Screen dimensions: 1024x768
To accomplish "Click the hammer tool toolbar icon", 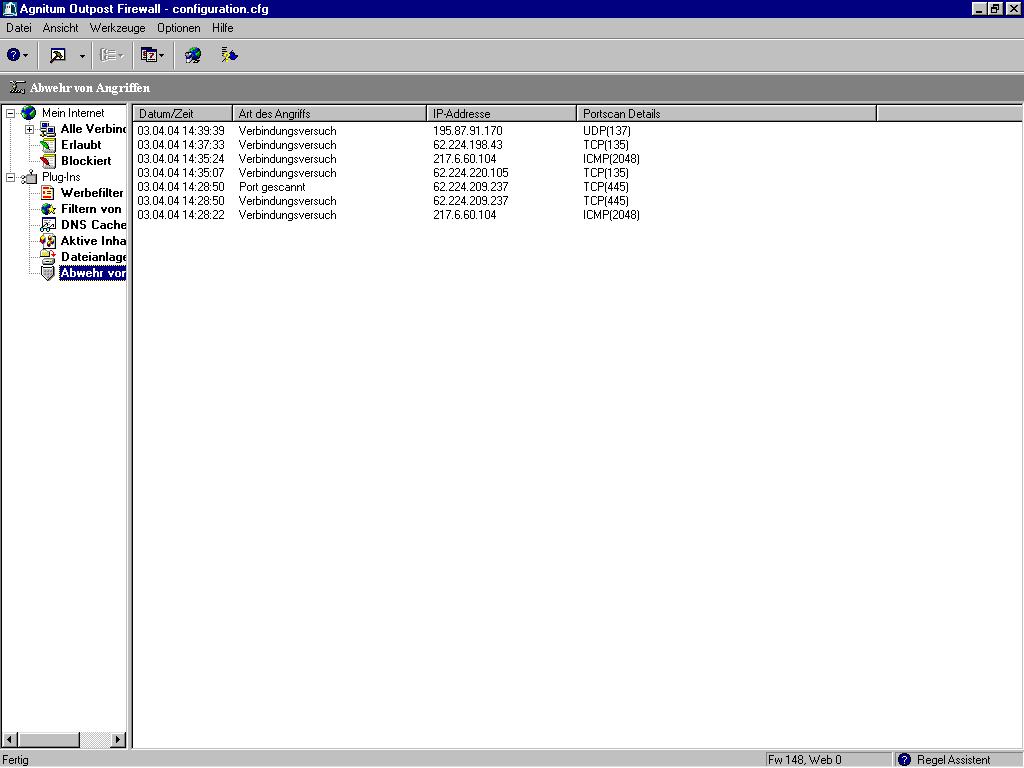I will [x=58, y=55].
